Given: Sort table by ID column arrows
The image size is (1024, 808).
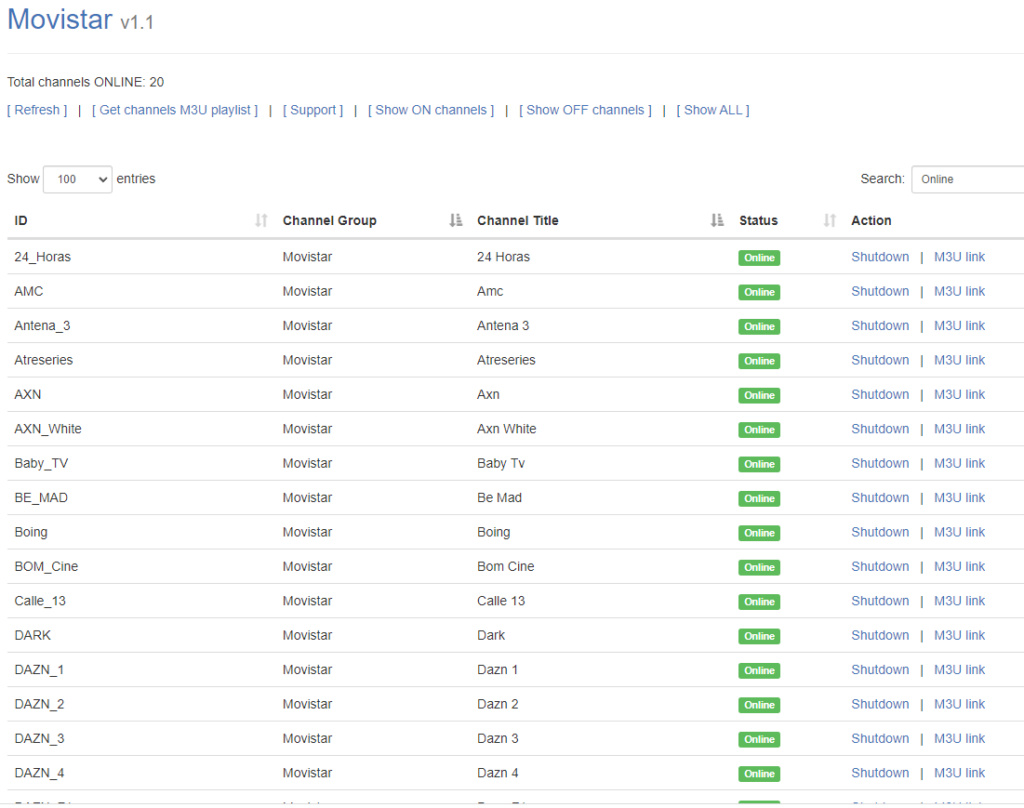Looking at the screenshot, I should pos(261,220).
